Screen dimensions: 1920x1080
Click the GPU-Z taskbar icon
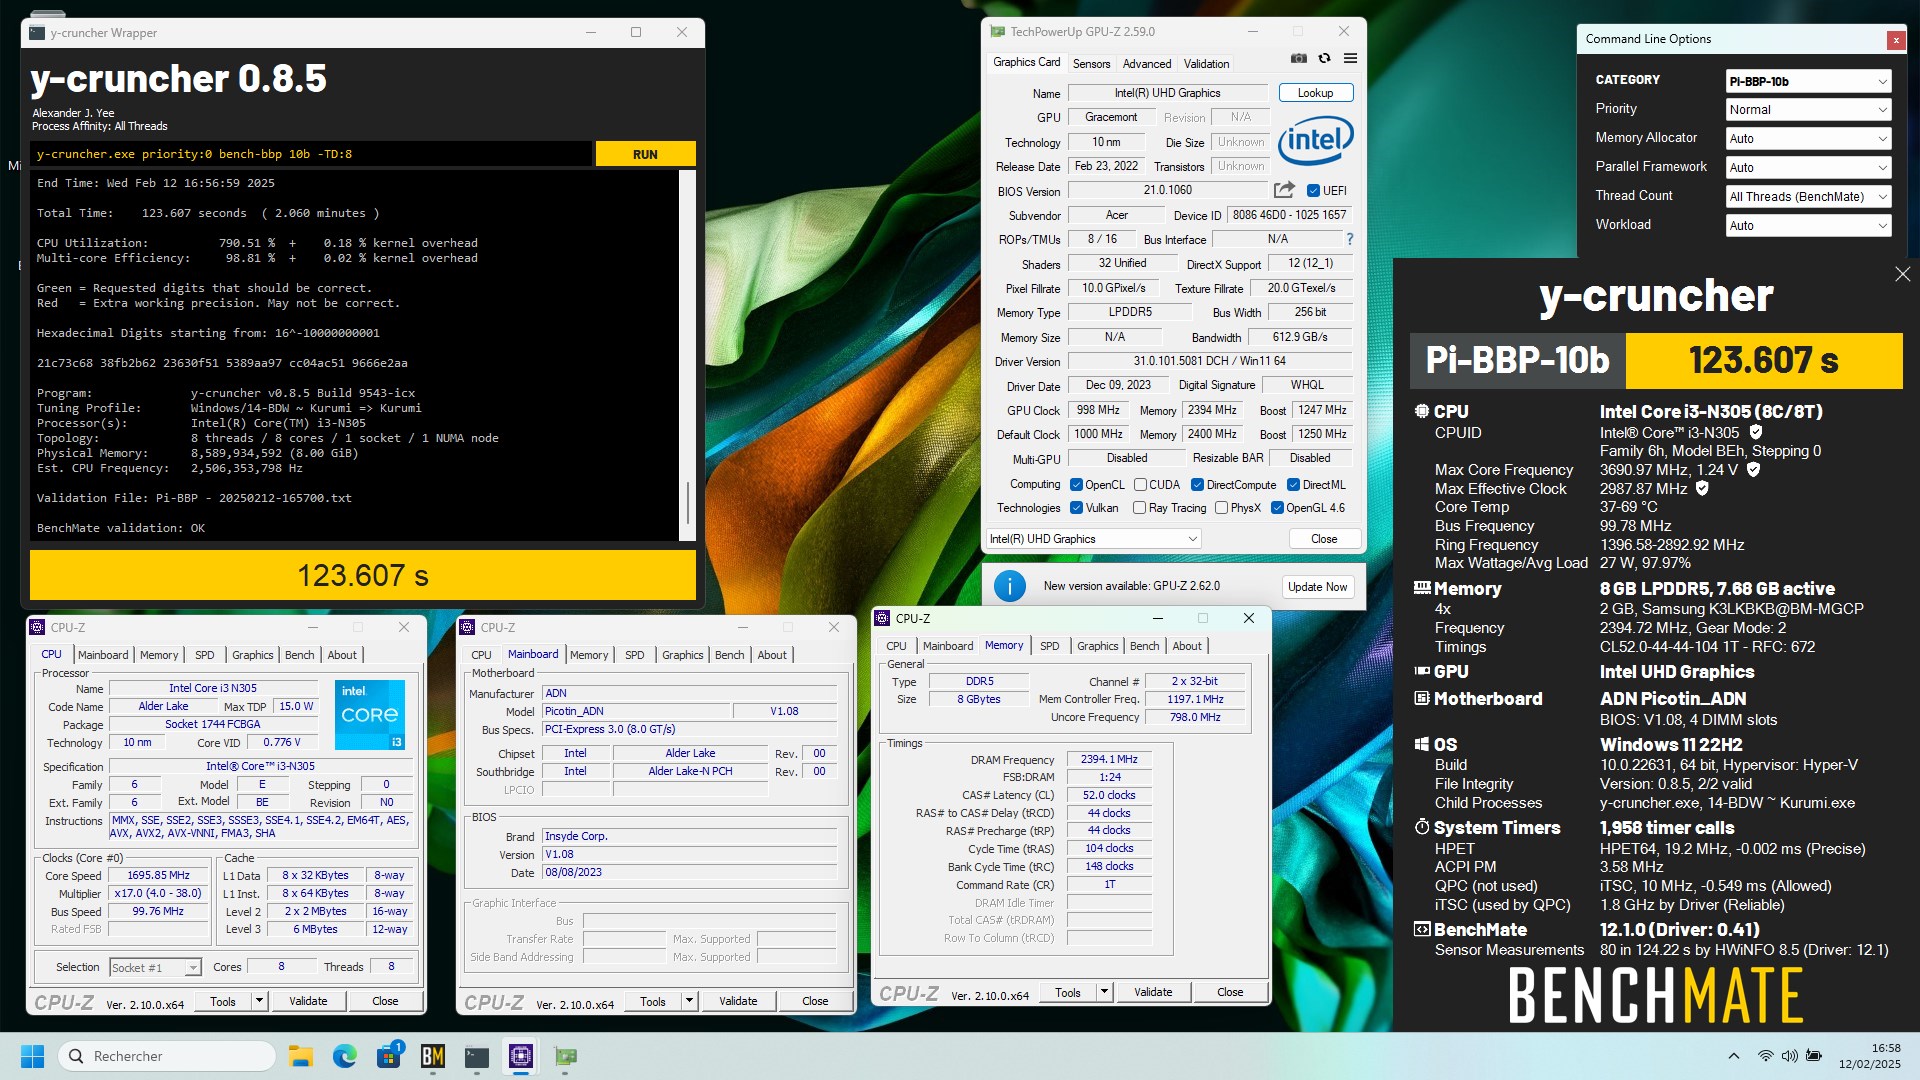click(565, 1056)
